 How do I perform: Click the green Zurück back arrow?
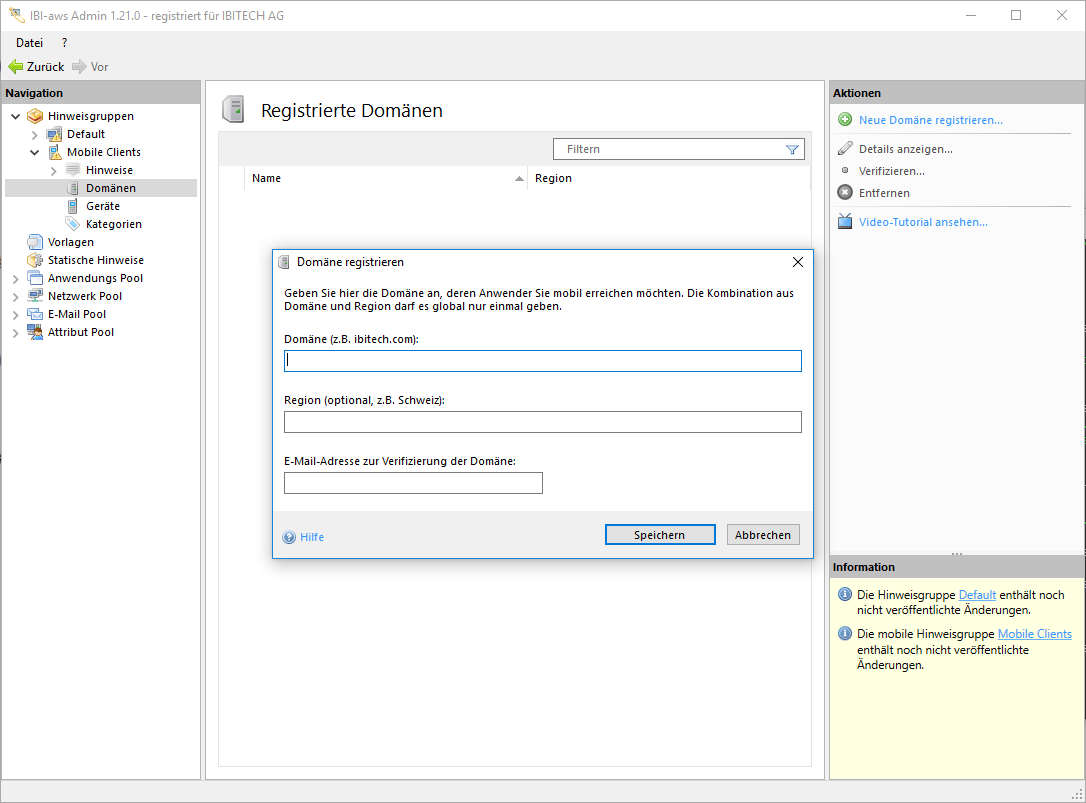pyautogui.click(x=16, y=67)
